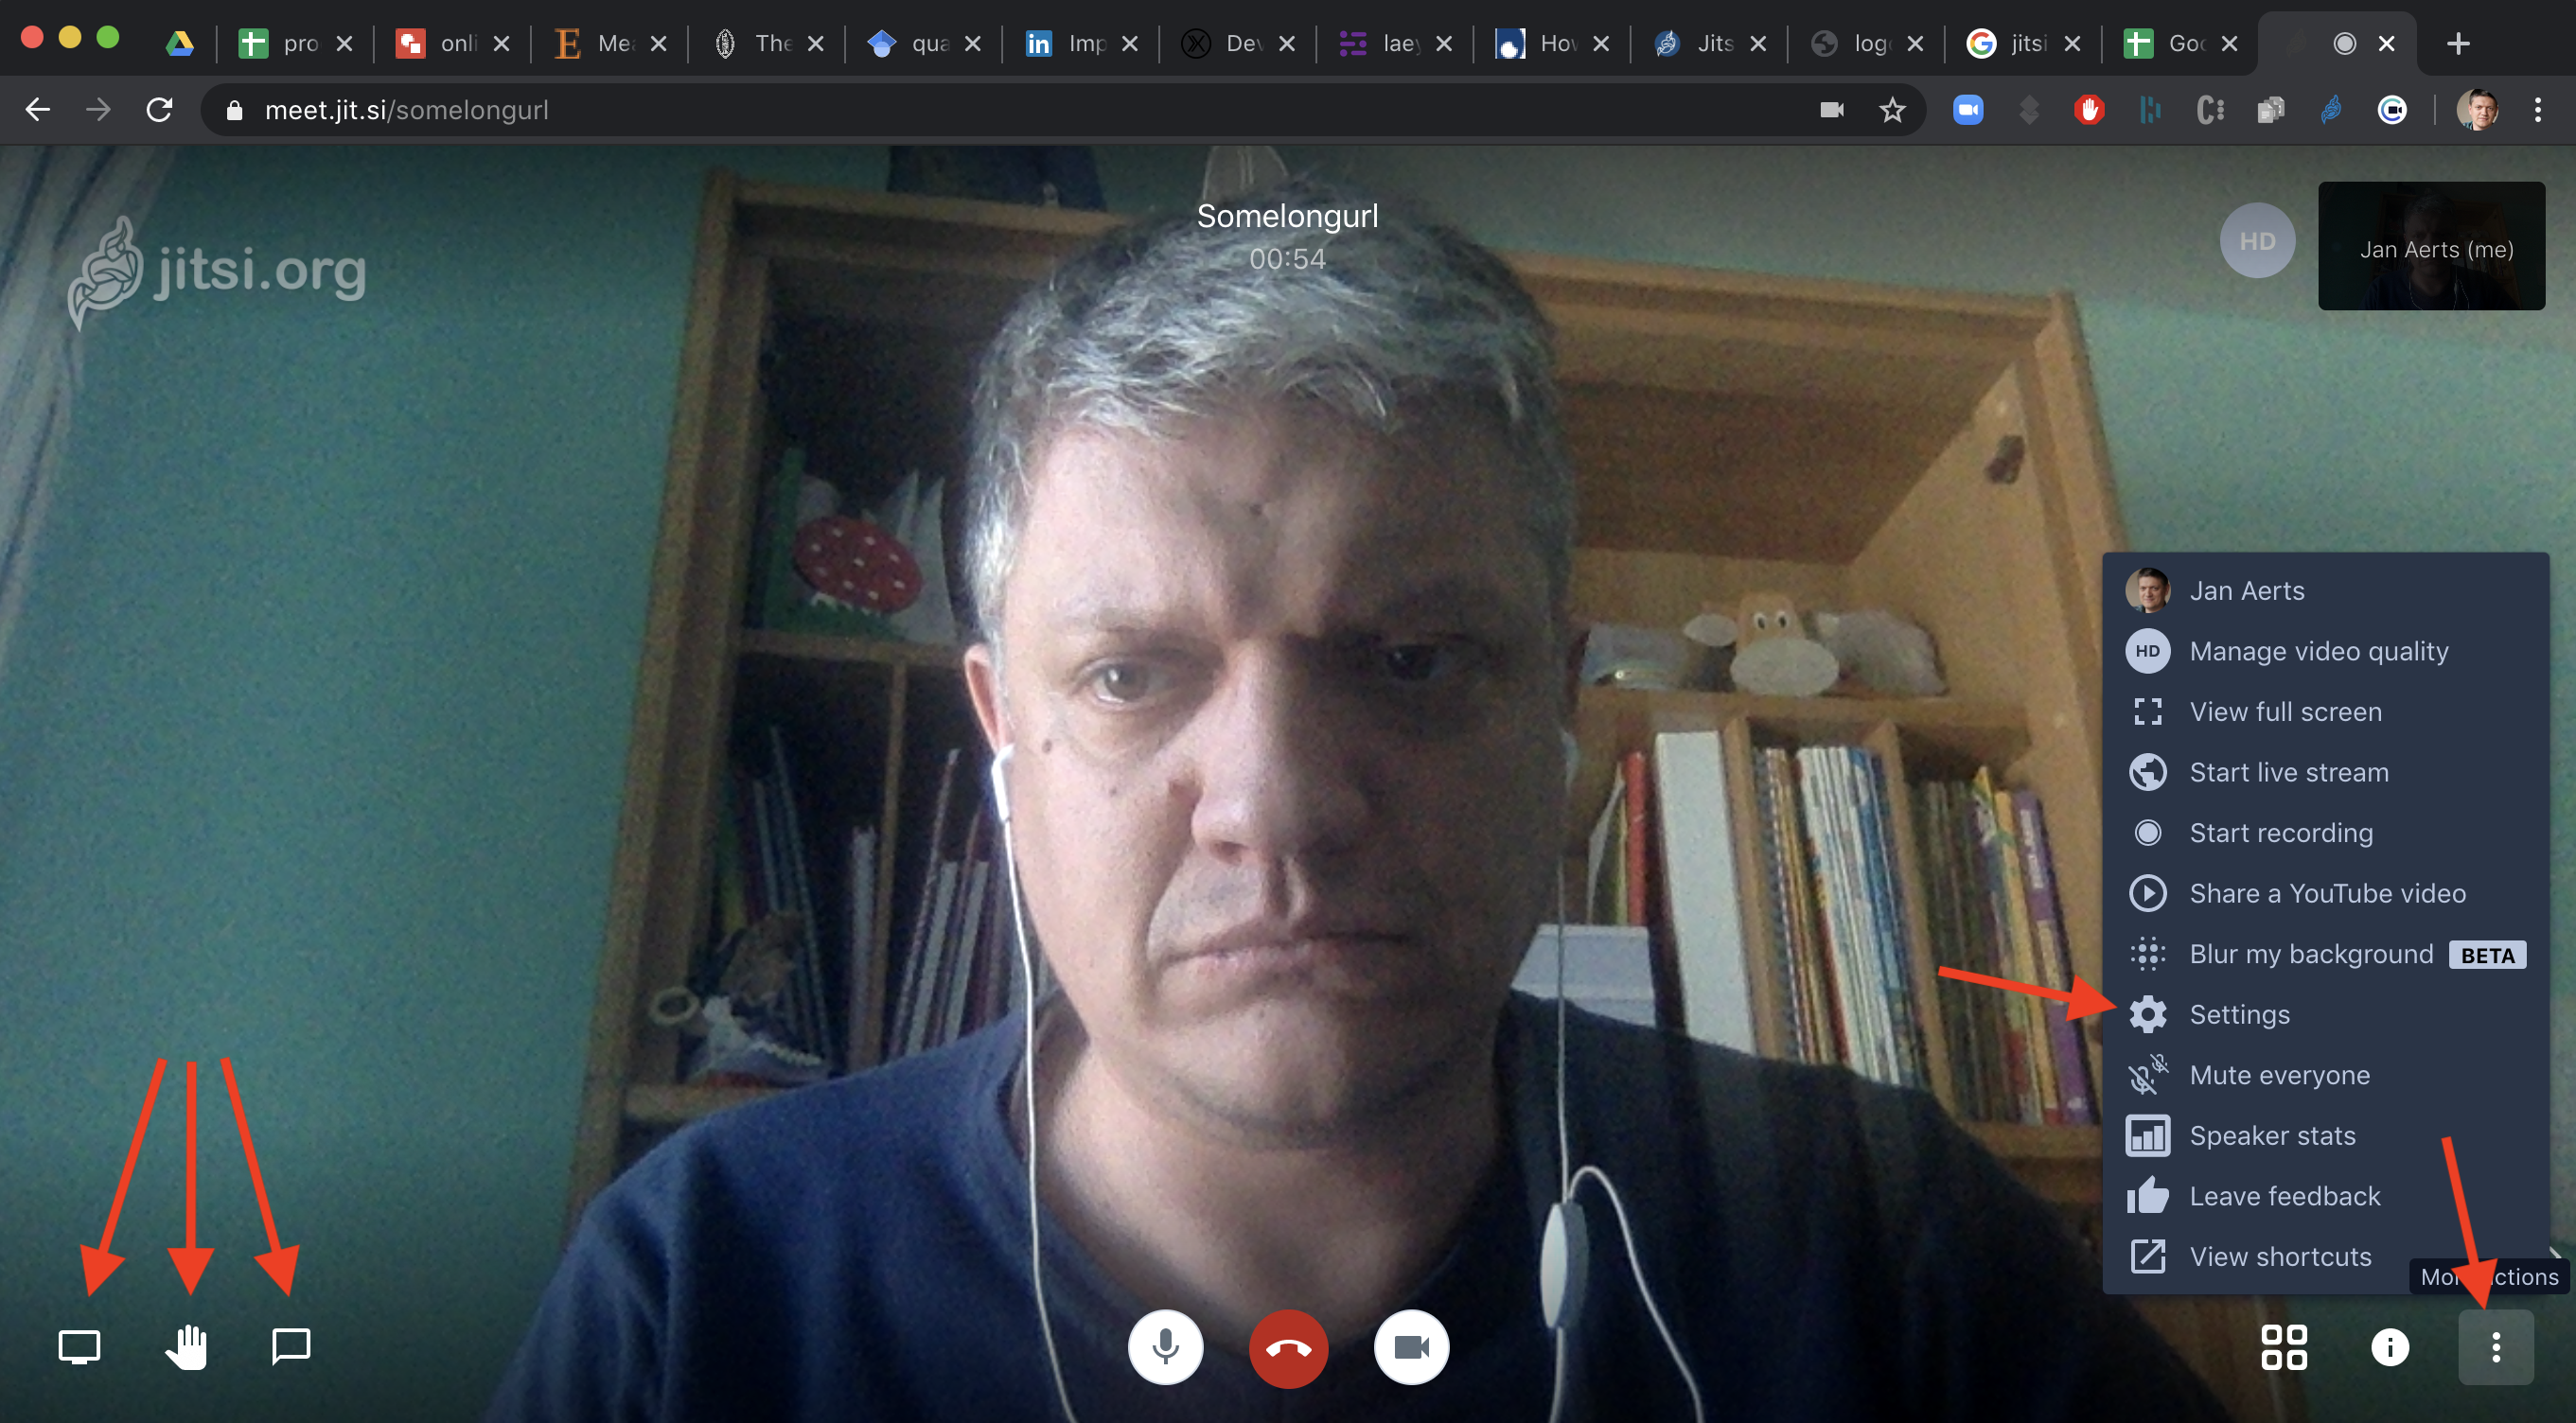Choose Leave feedback
Screen dimensions: 2576x1423
pos(2325,1196)
